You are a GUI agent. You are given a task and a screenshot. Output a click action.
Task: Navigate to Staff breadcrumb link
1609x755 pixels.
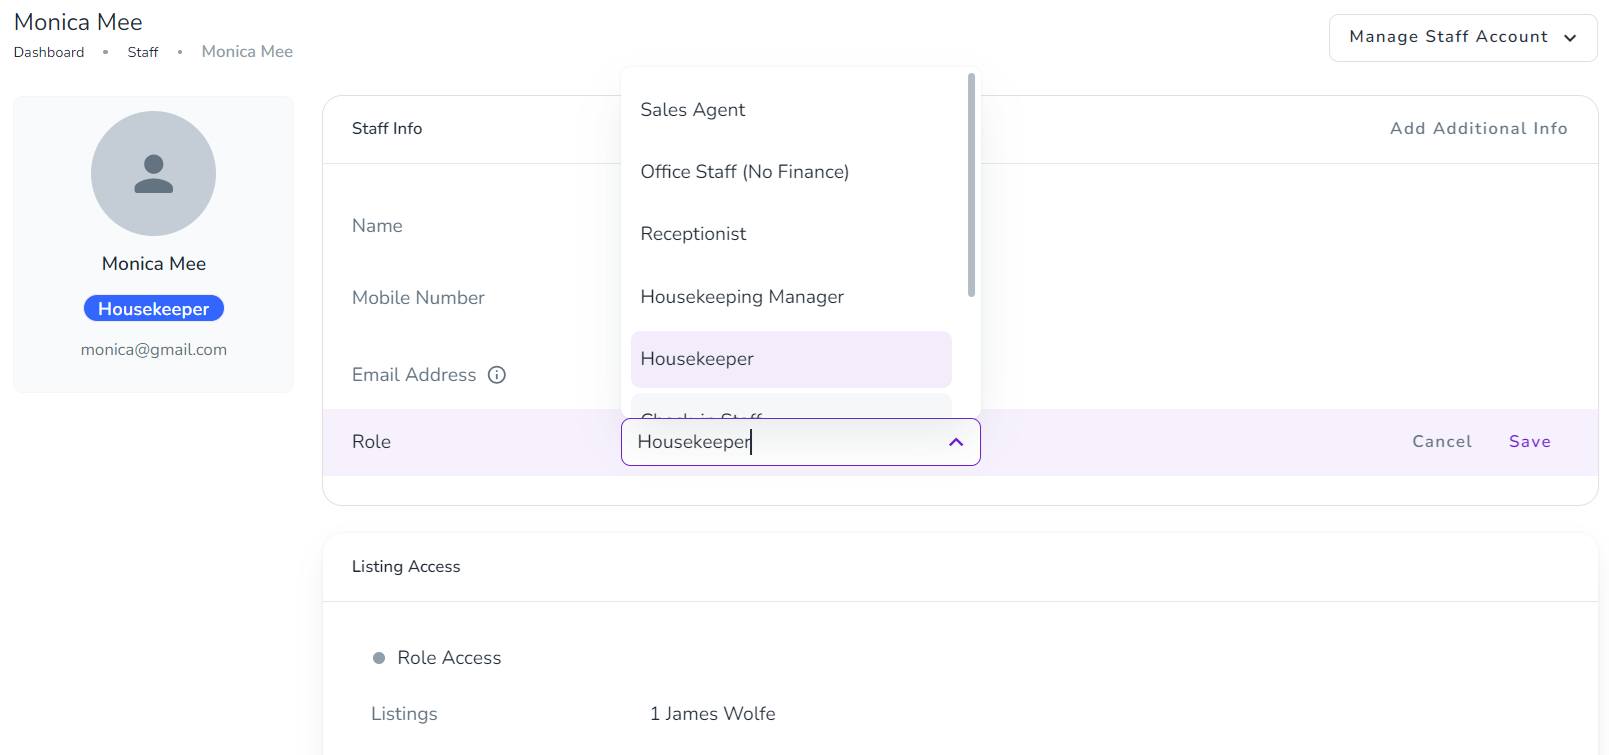[x=142, y=52]
